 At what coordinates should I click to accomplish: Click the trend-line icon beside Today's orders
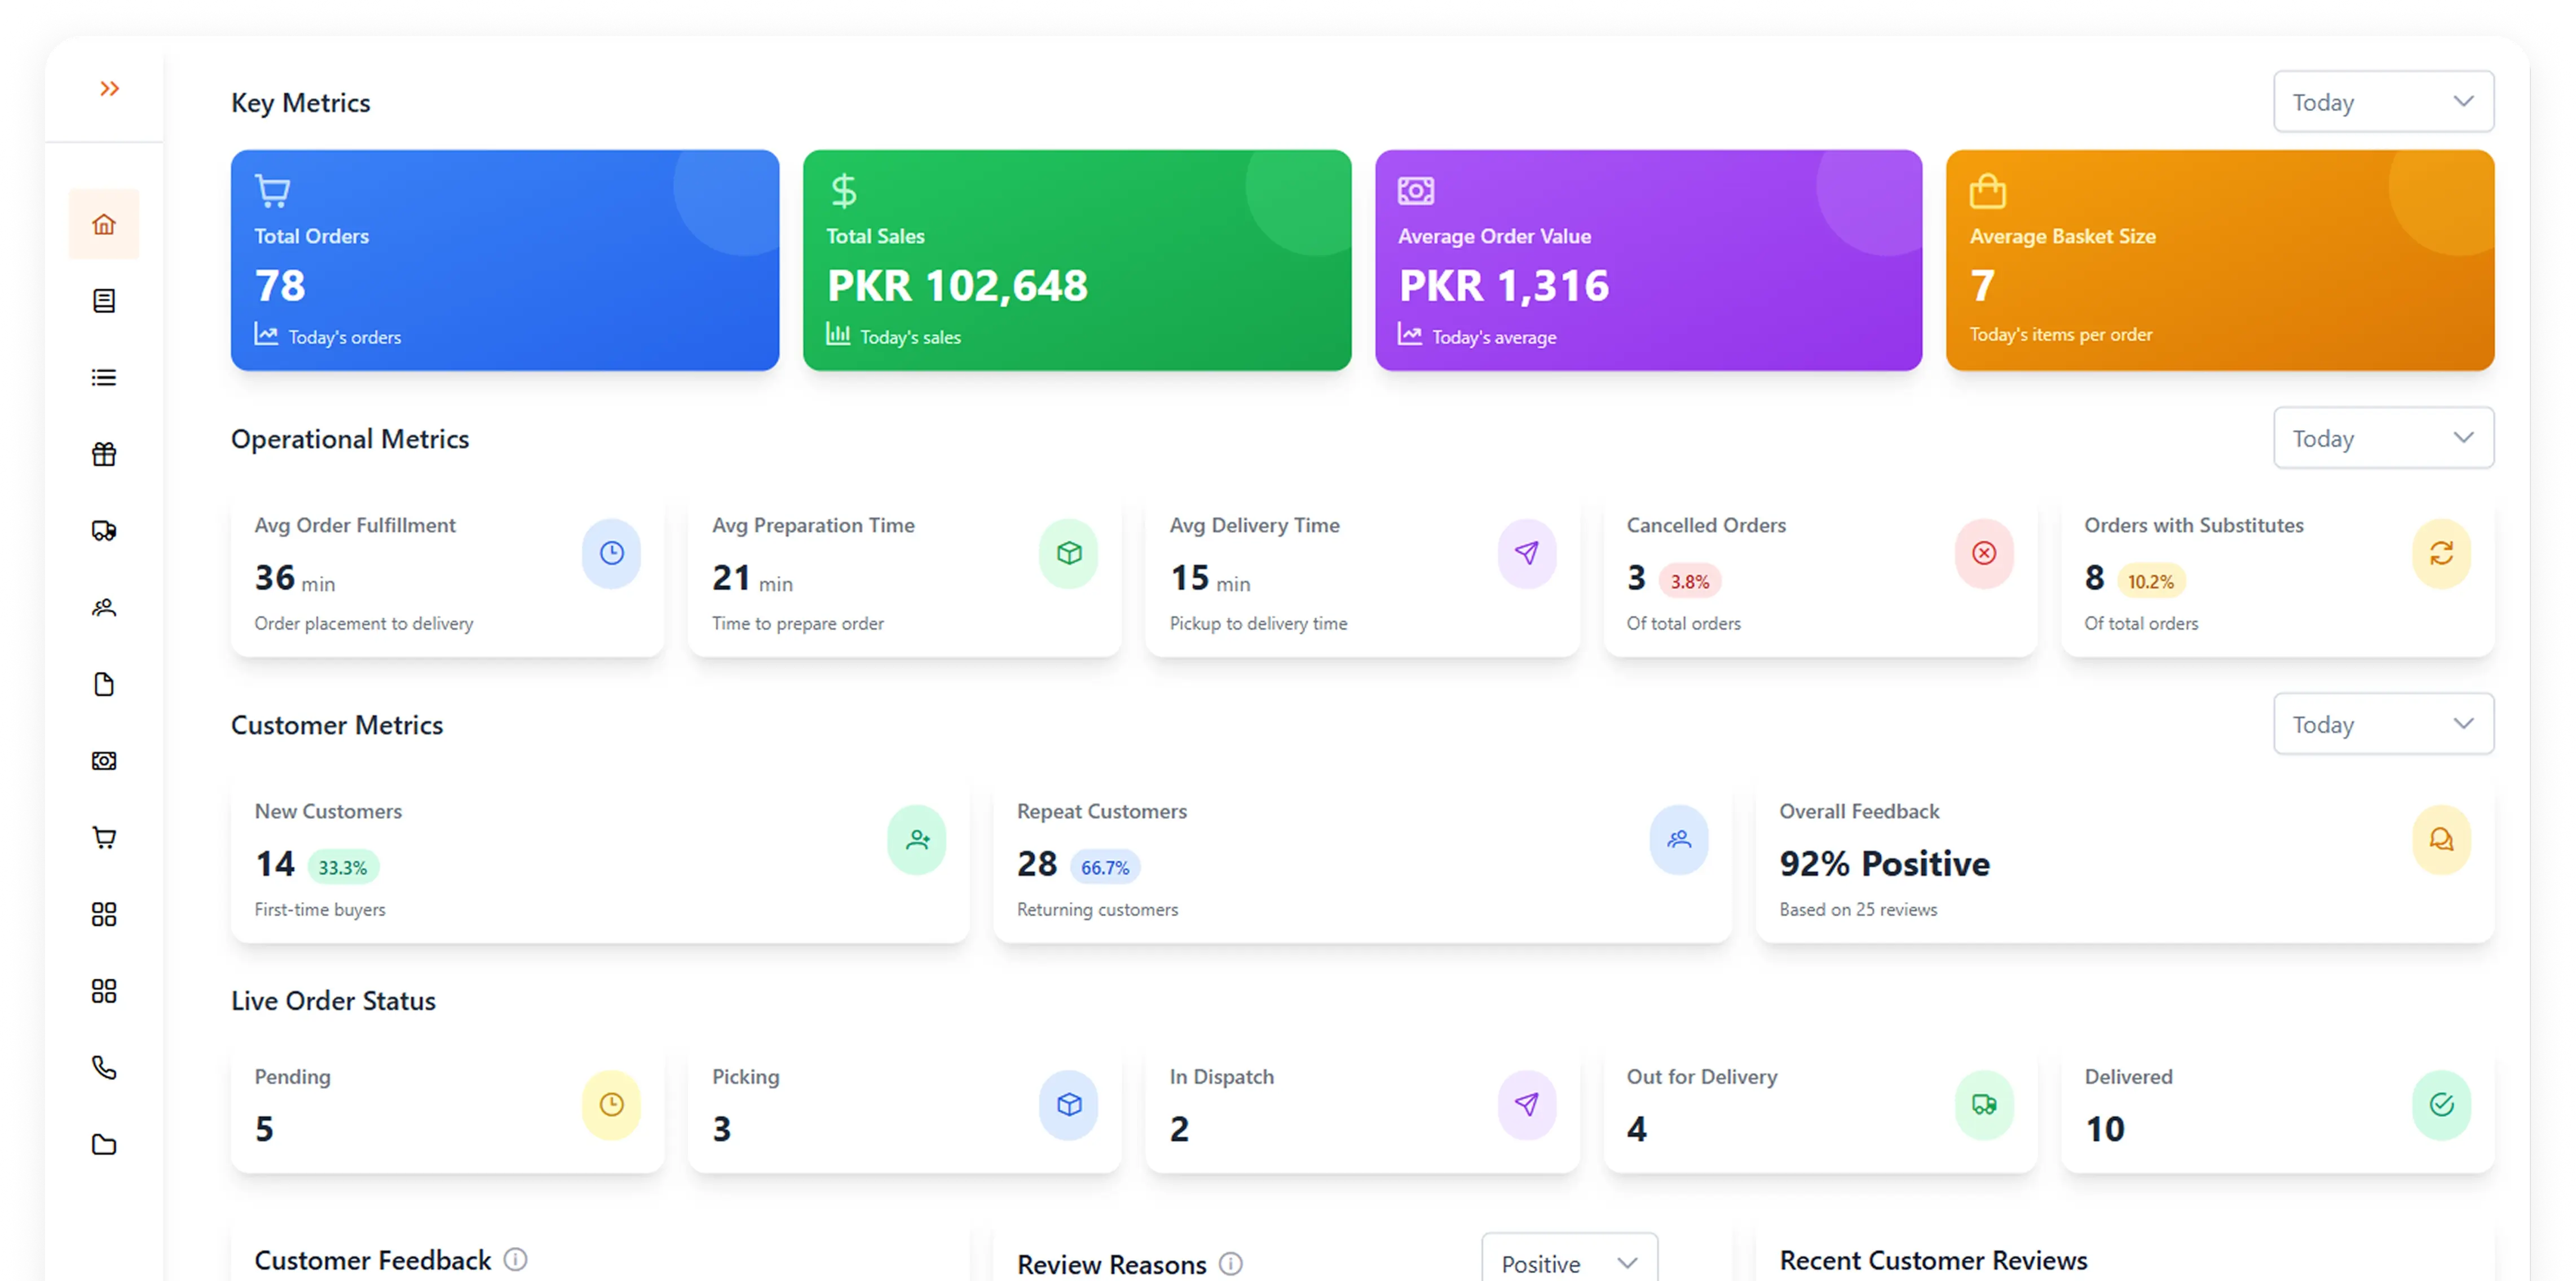coord(266,334)
